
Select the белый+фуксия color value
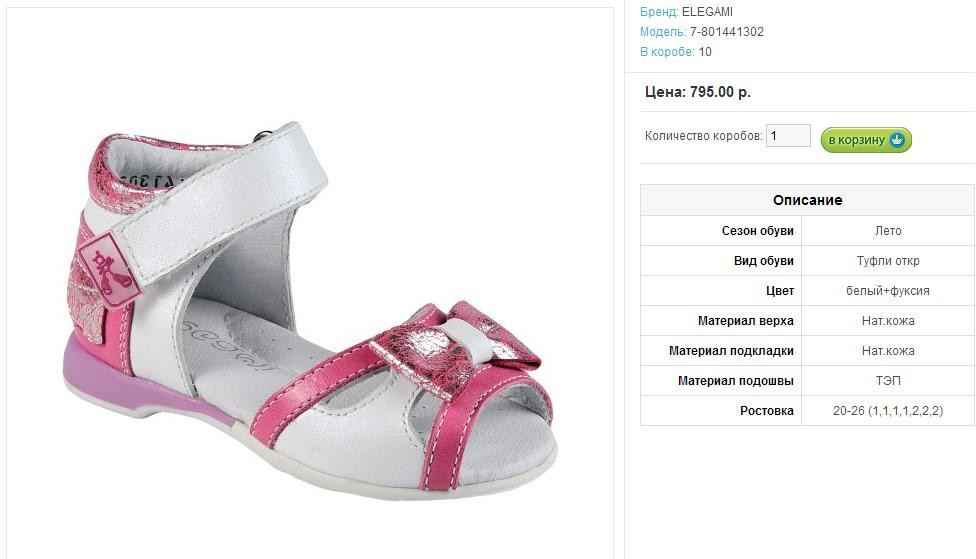(888, 291)
